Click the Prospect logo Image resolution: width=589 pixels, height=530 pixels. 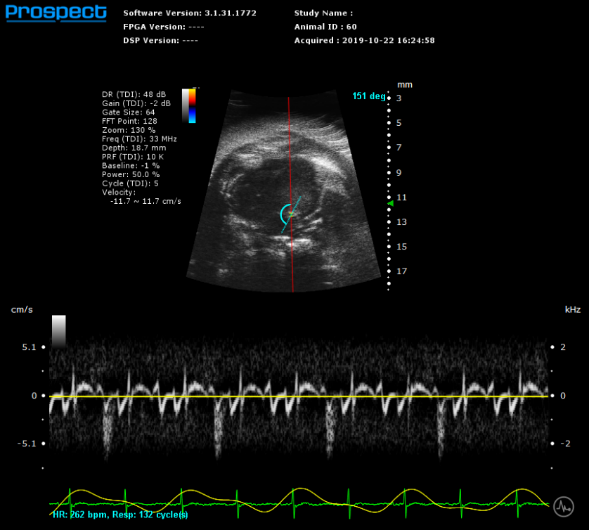(56, 13)
